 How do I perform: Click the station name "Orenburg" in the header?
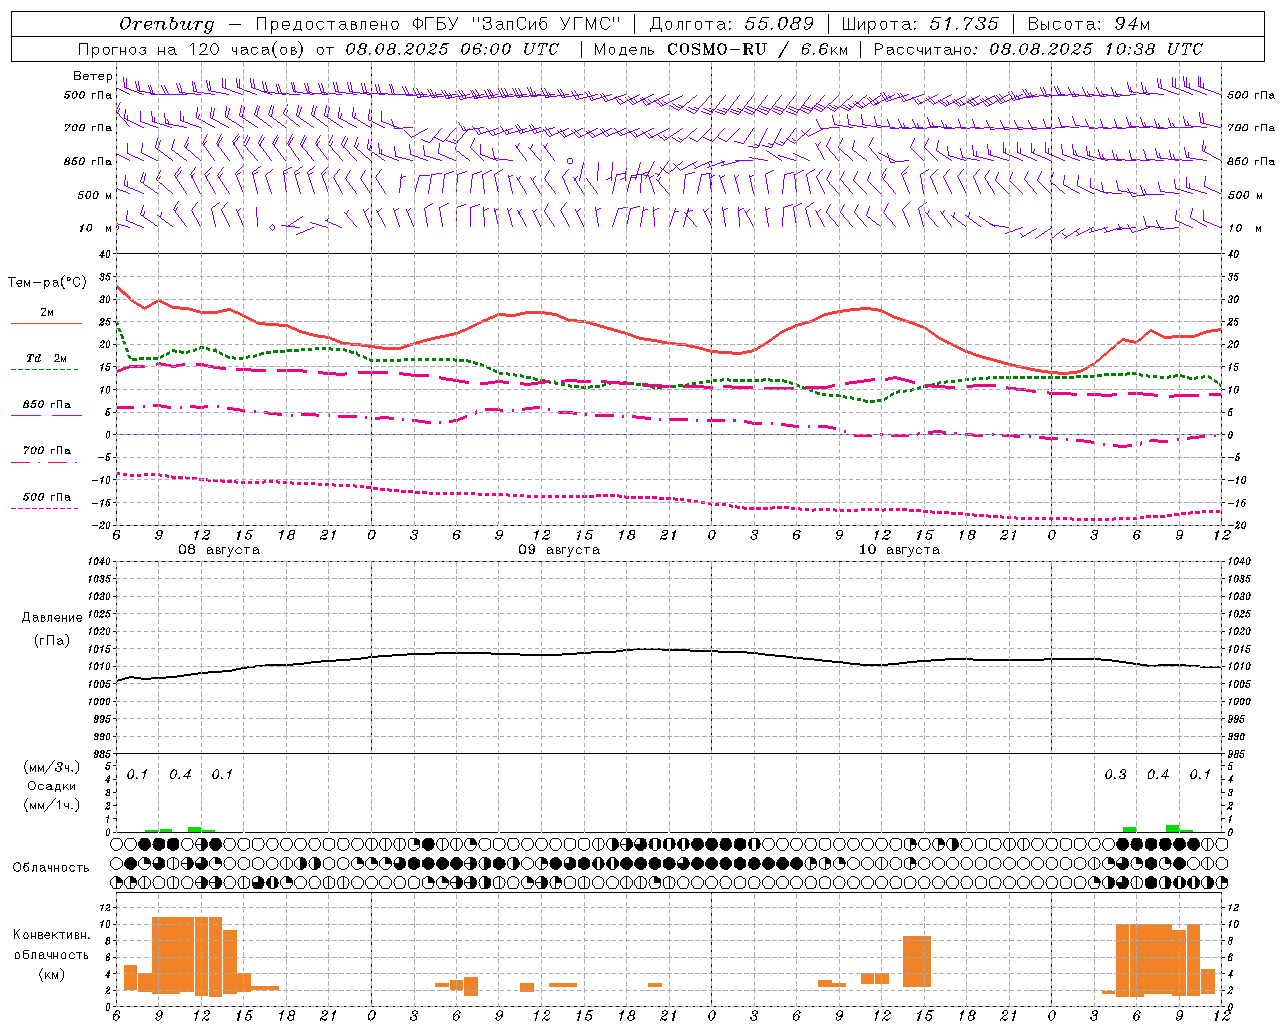point(167,24)
